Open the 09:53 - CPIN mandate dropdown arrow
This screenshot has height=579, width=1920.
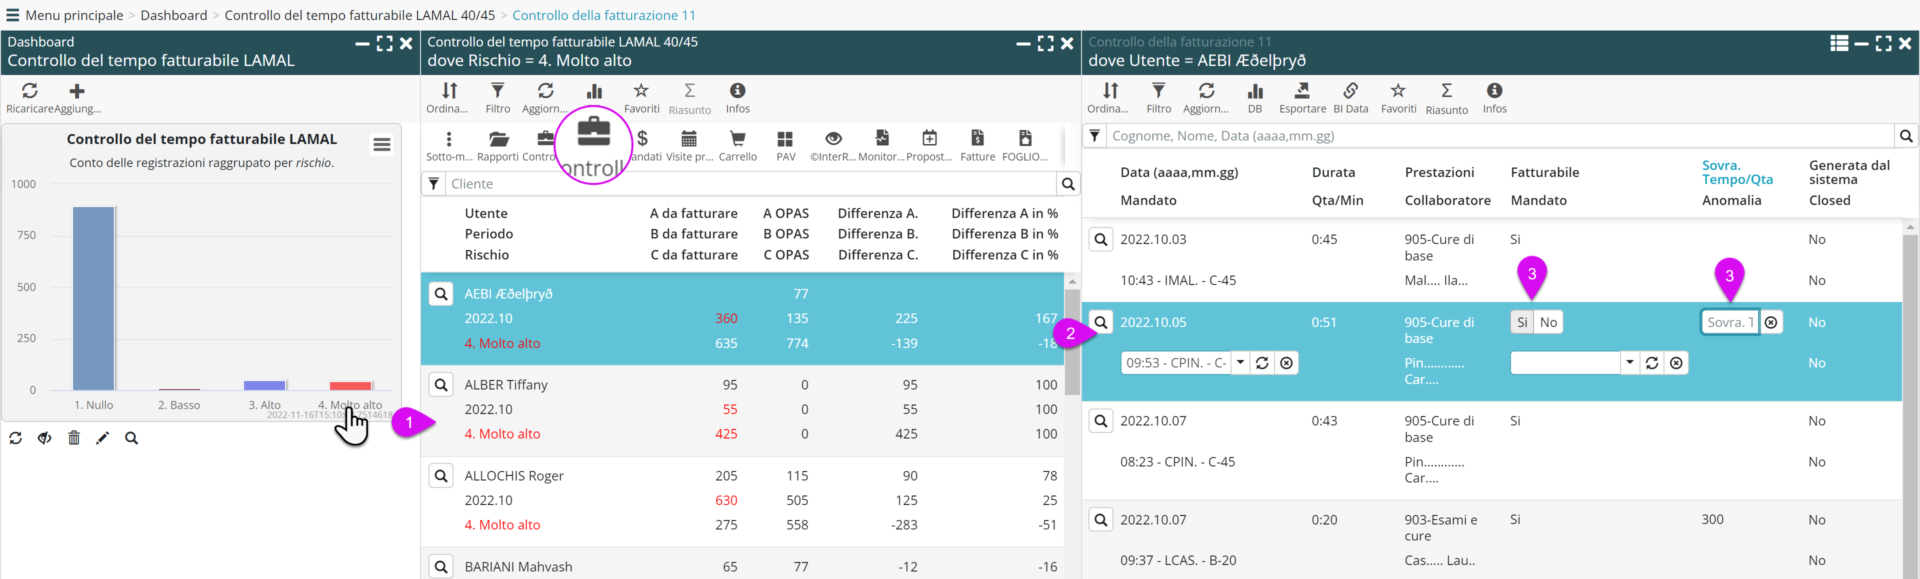pyautogui.click(x=1240, y=363)
